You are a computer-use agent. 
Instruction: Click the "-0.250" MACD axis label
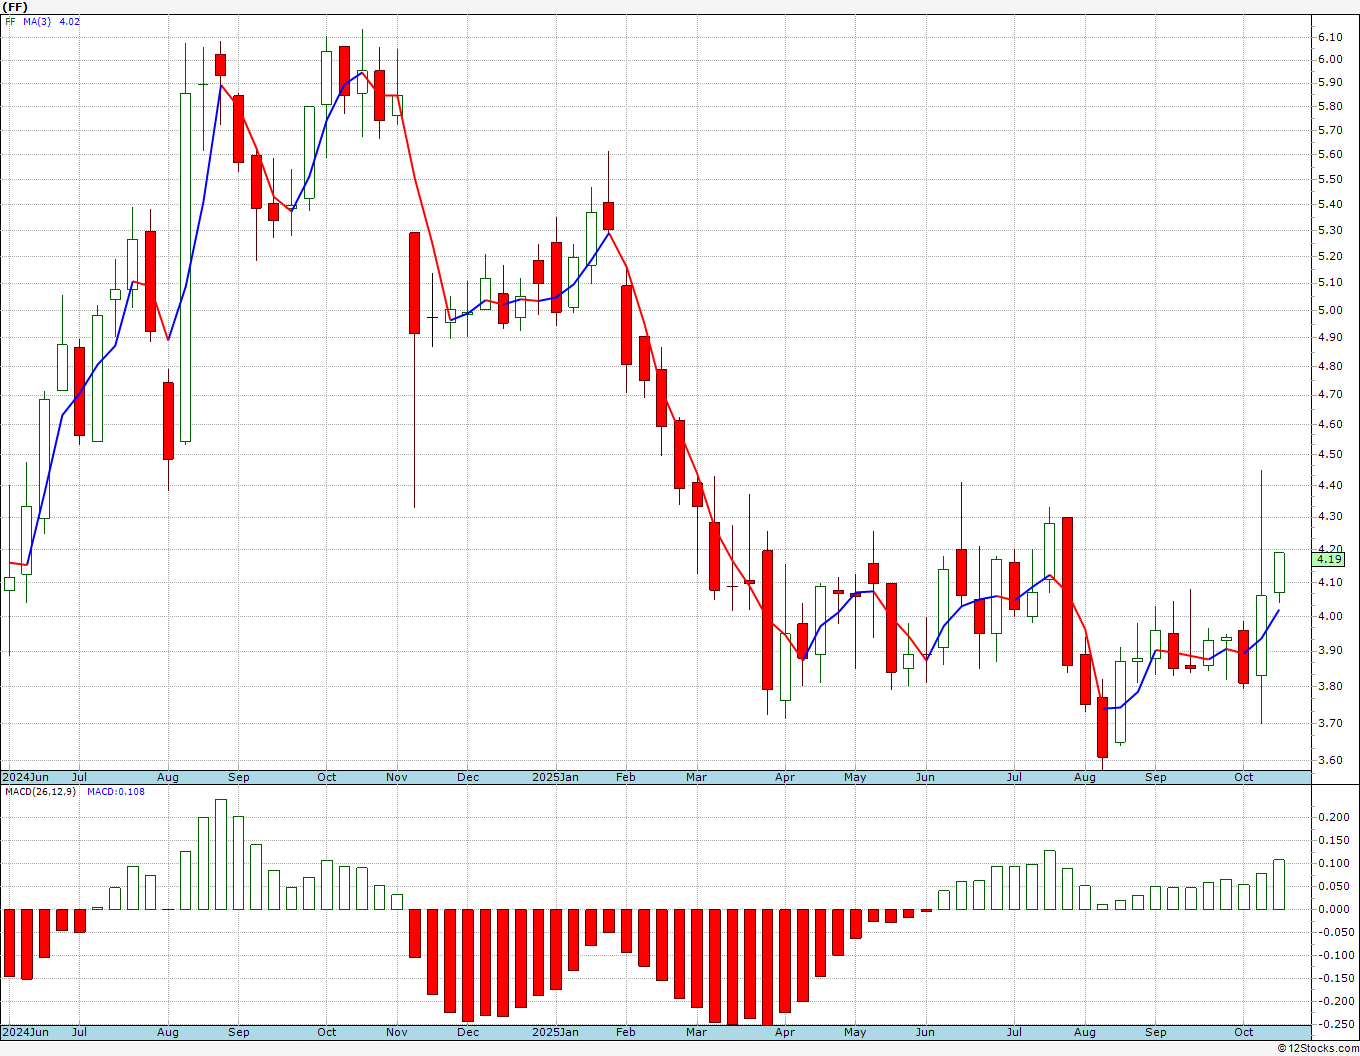(1334, 1024)
